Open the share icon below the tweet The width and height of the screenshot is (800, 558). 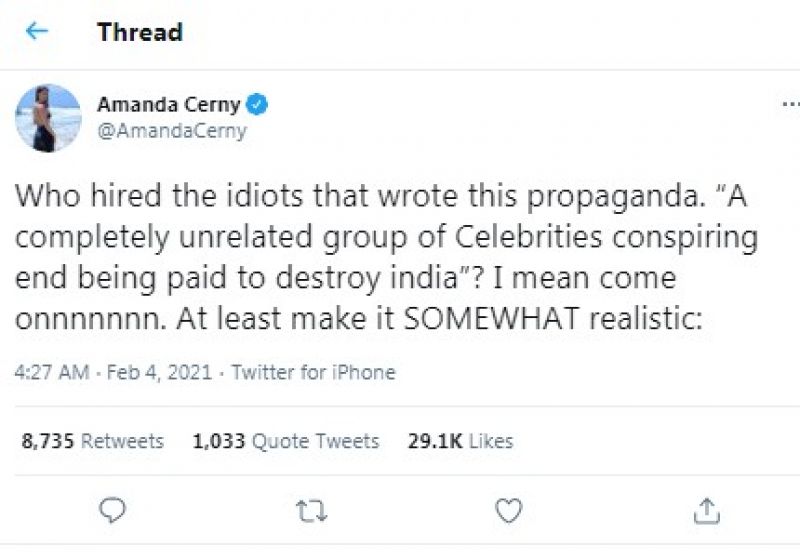point(707,511)
